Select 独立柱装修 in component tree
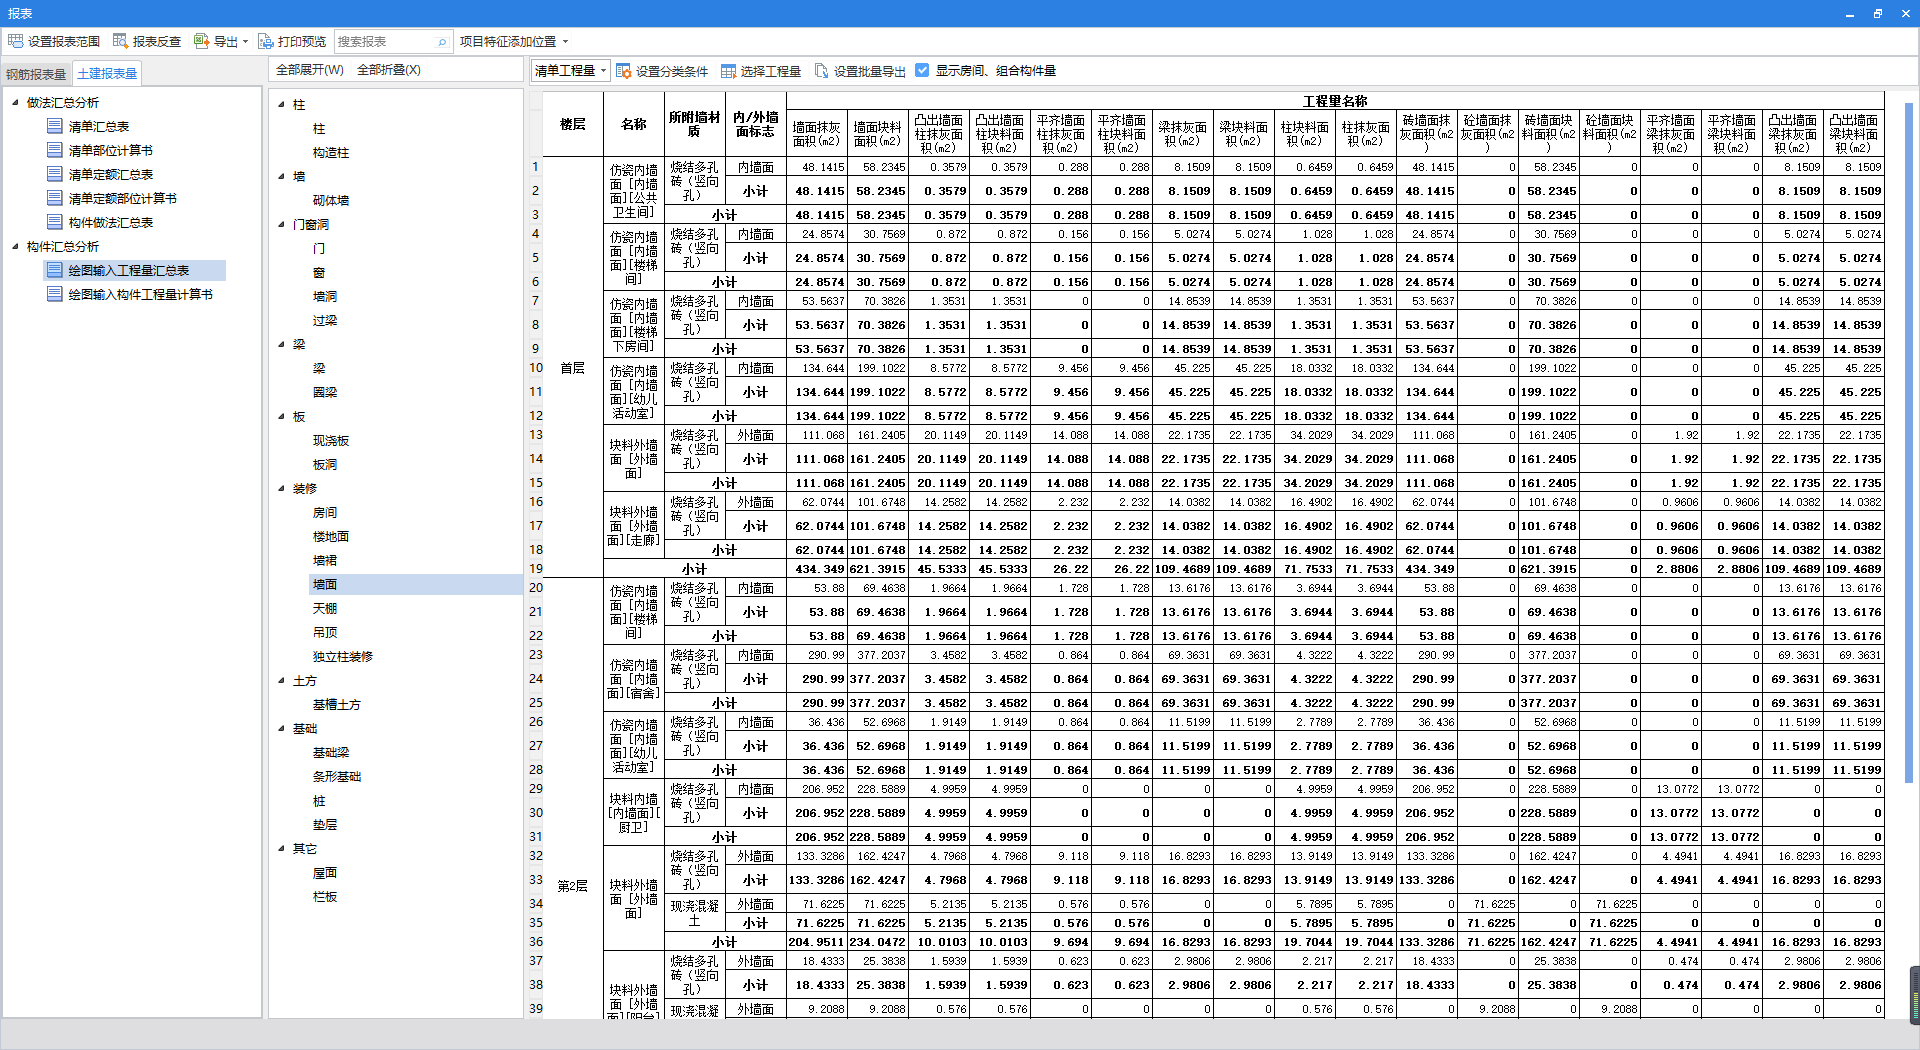This screenshot has height=1050, width=1920. 343,656
